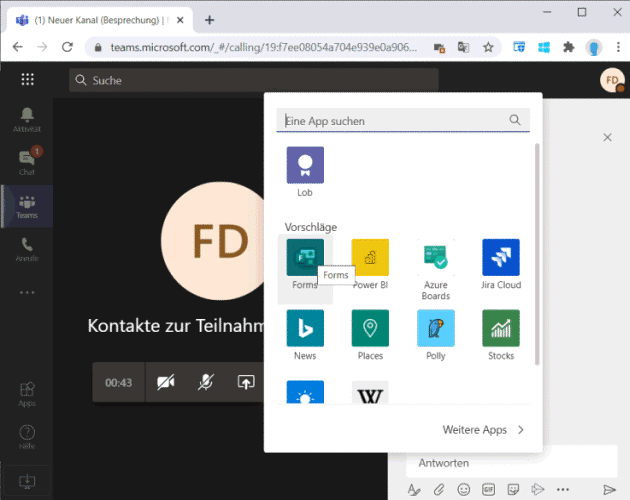Open the Places app

coord(370,328)
